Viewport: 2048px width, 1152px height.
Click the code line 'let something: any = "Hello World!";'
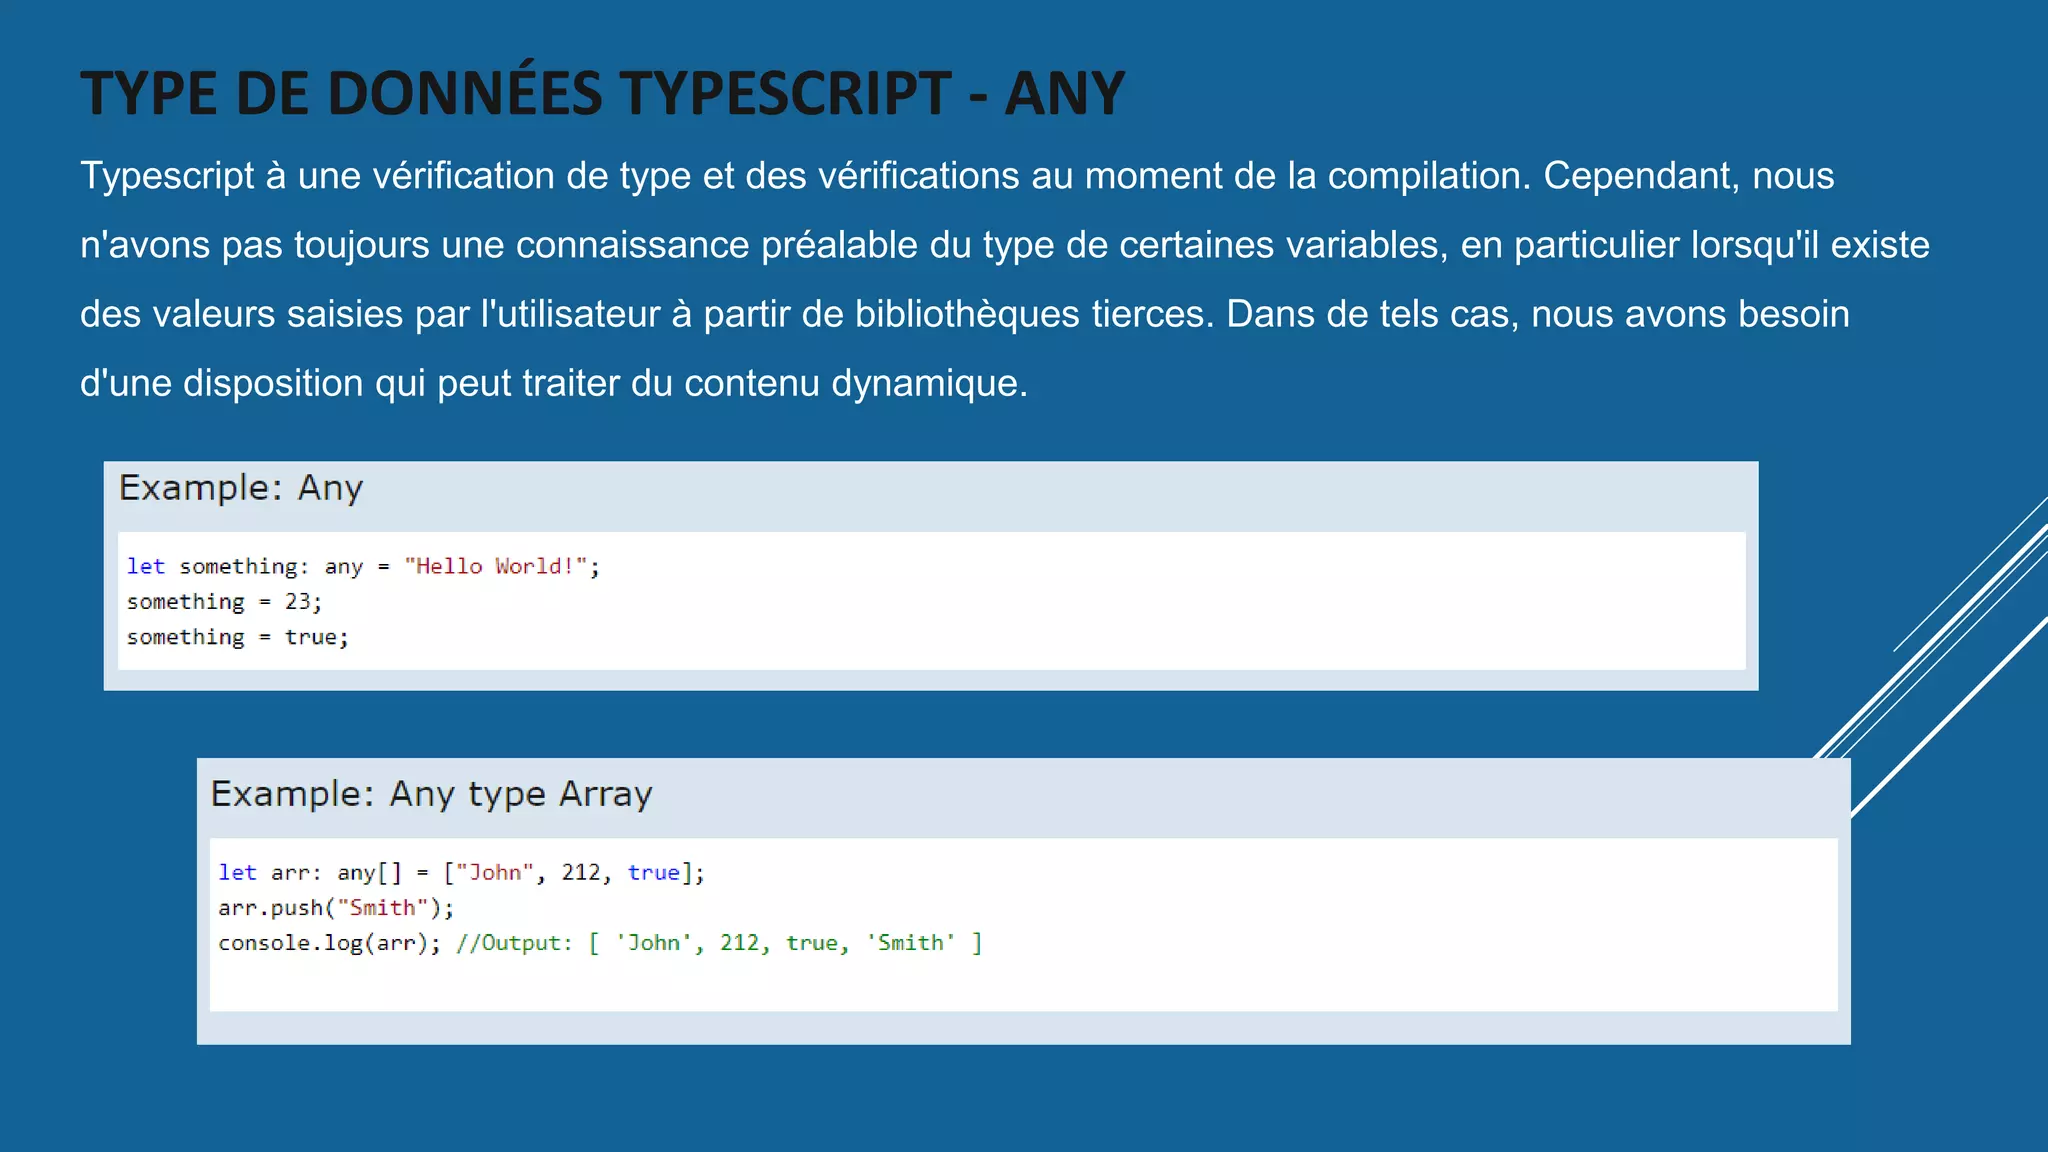pos(363,566)
